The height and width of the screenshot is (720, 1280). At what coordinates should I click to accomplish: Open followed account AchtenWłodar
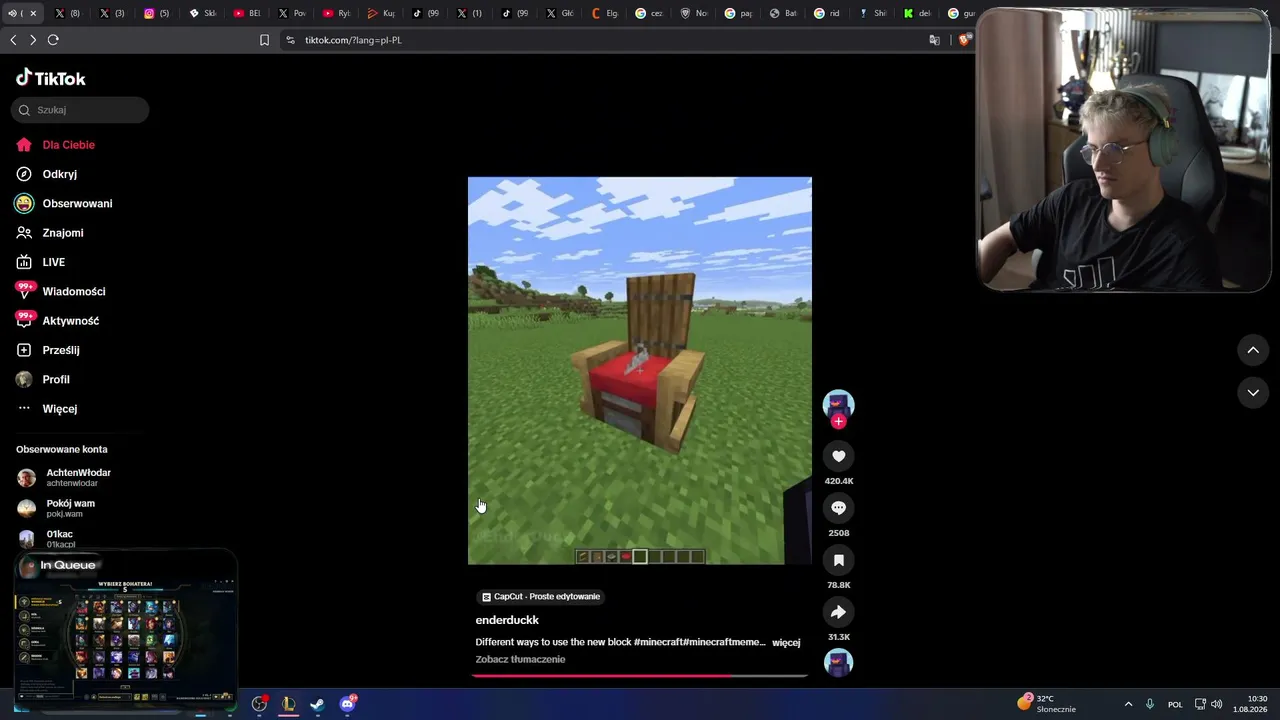78,477
